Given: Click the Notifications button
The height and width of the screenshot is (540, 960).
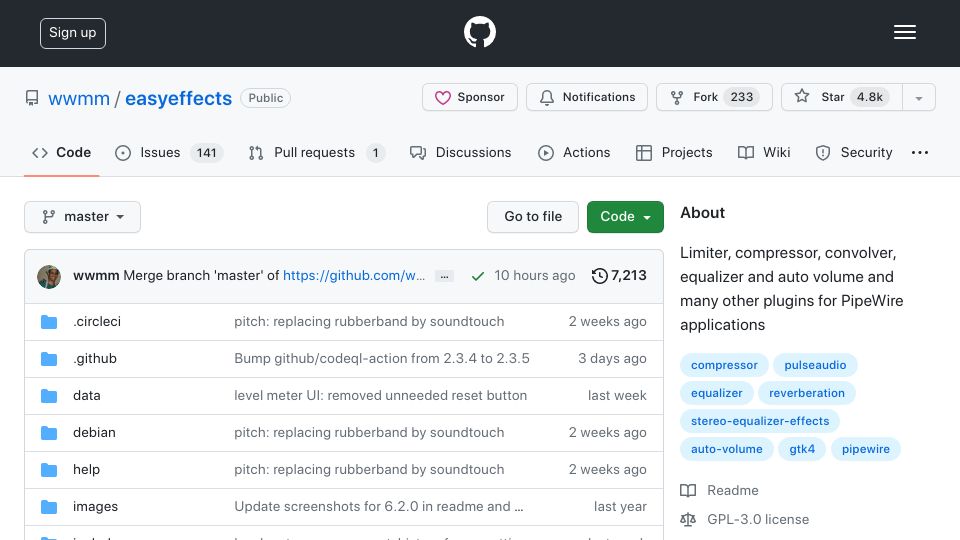Looking at the screenshot, I should (x=587, y=97).
